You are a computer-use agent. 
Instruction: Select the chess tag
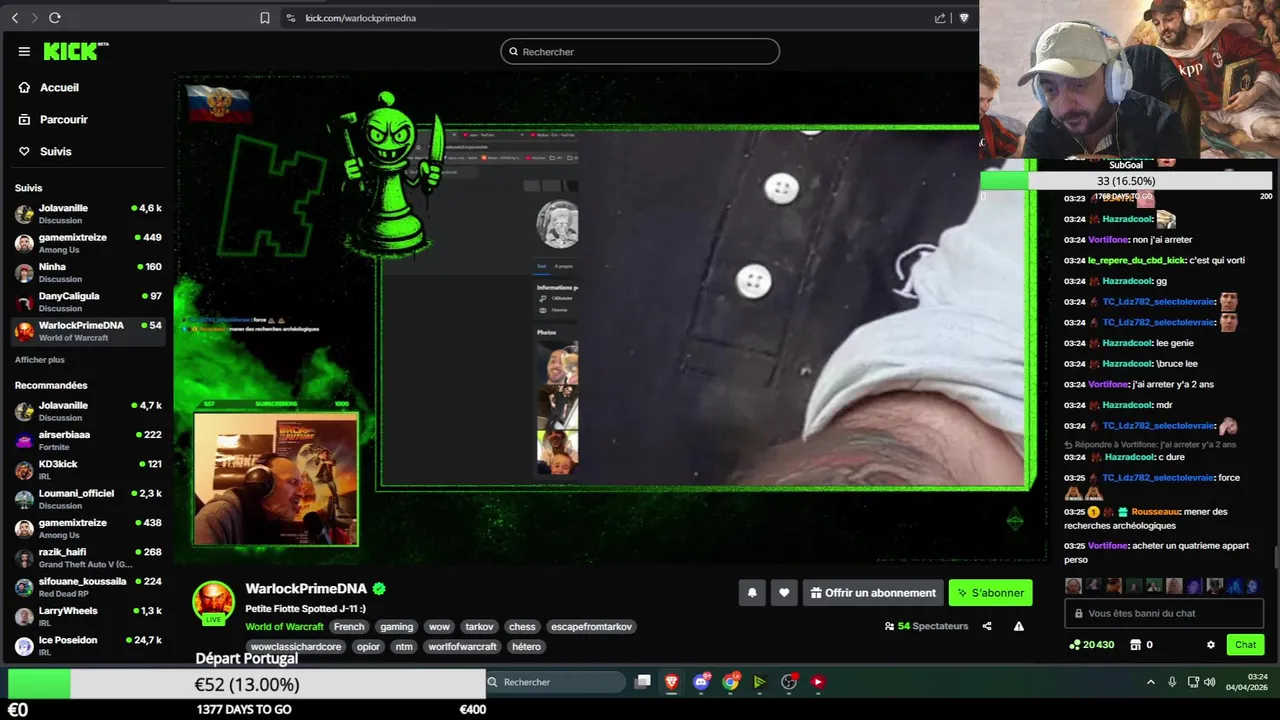tap(522, 627)
